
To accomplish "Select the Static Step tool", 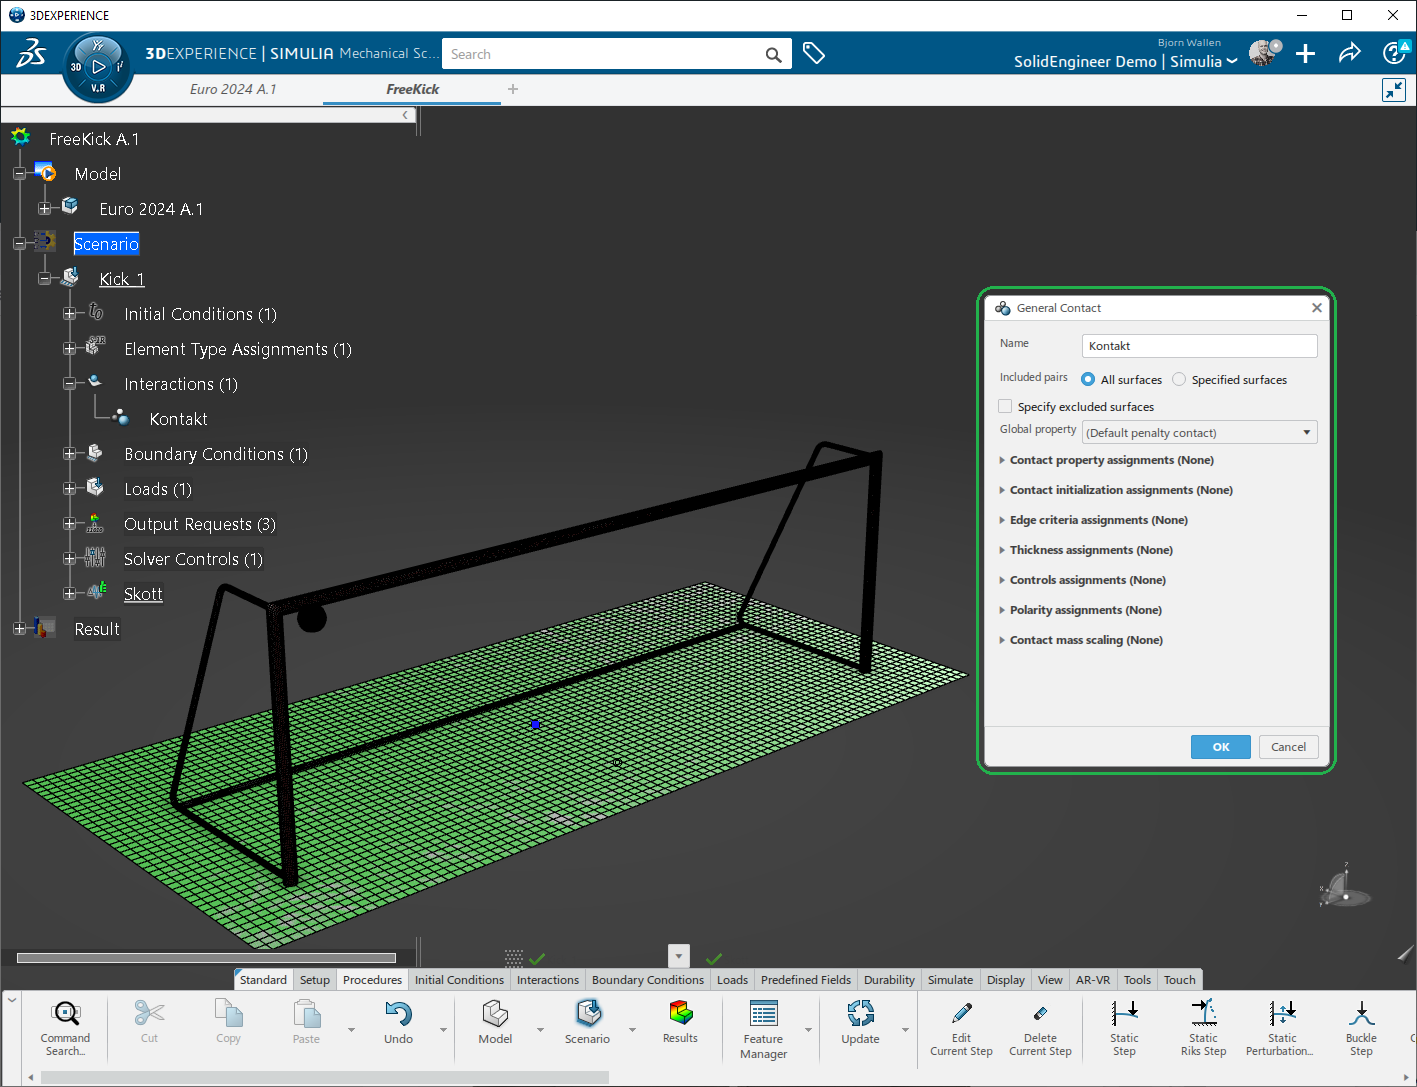I will pos(1124,1015).
